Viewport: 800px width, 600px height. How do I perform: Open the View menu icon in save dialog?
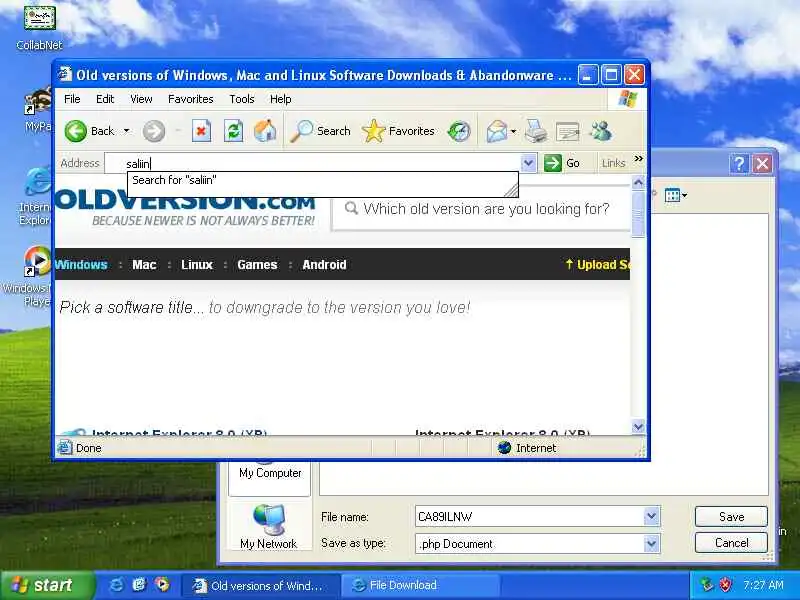676,195
